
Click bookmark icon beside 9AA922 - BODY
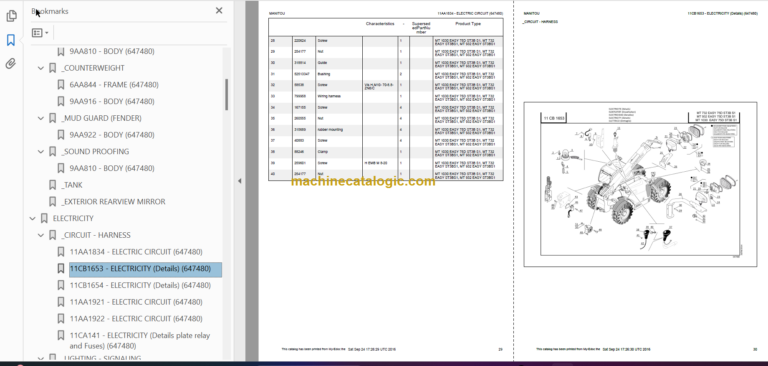pyautogui.click(x=61, y=135)
